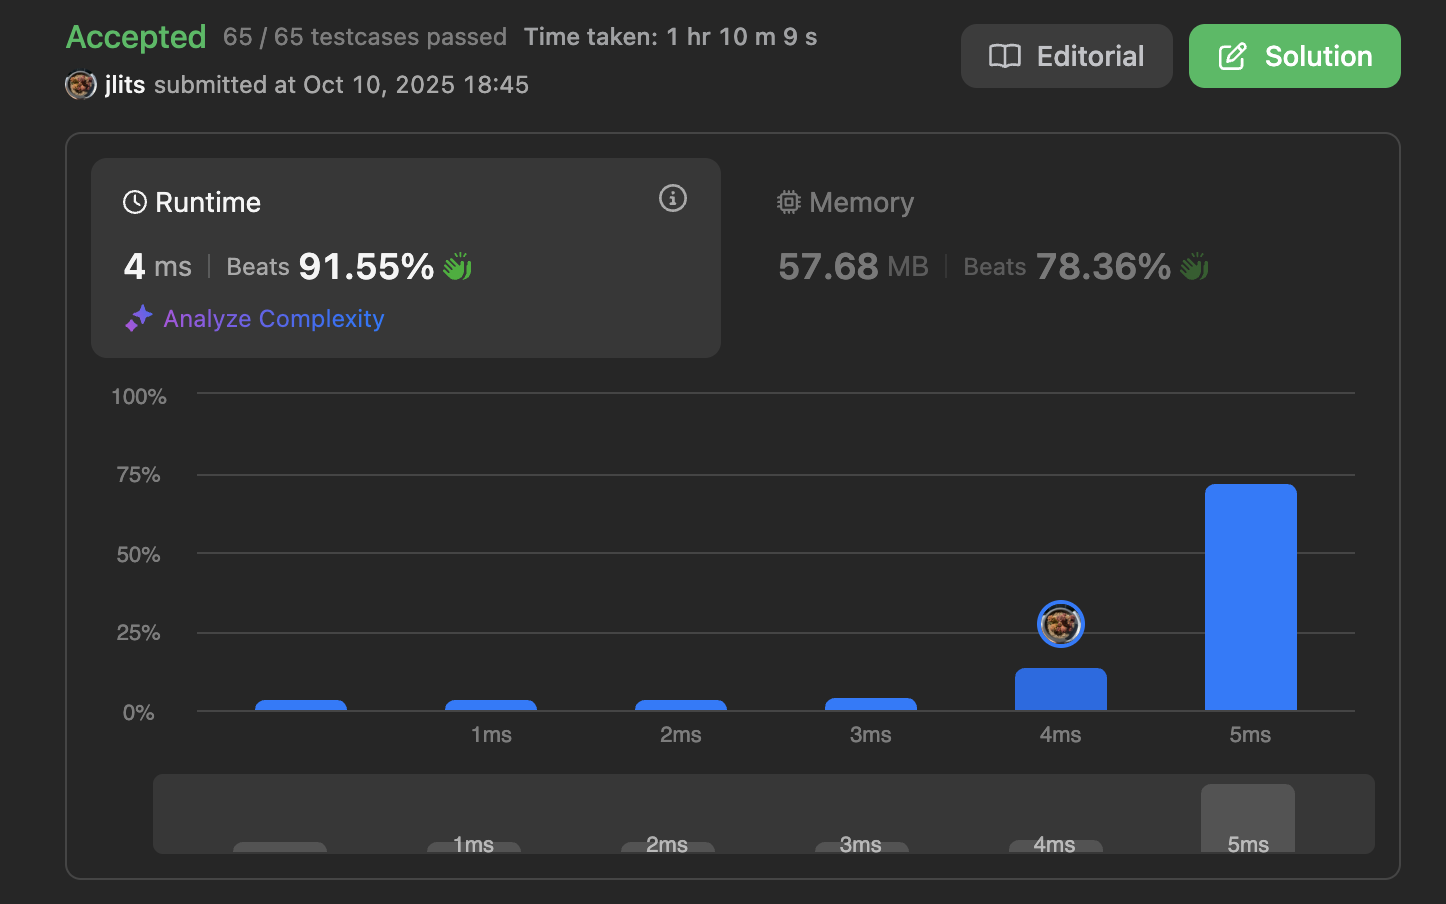Click the avatar marker above 4ms bar
The width and height of the screenshot is (1446, 904).
[1061, 624]
